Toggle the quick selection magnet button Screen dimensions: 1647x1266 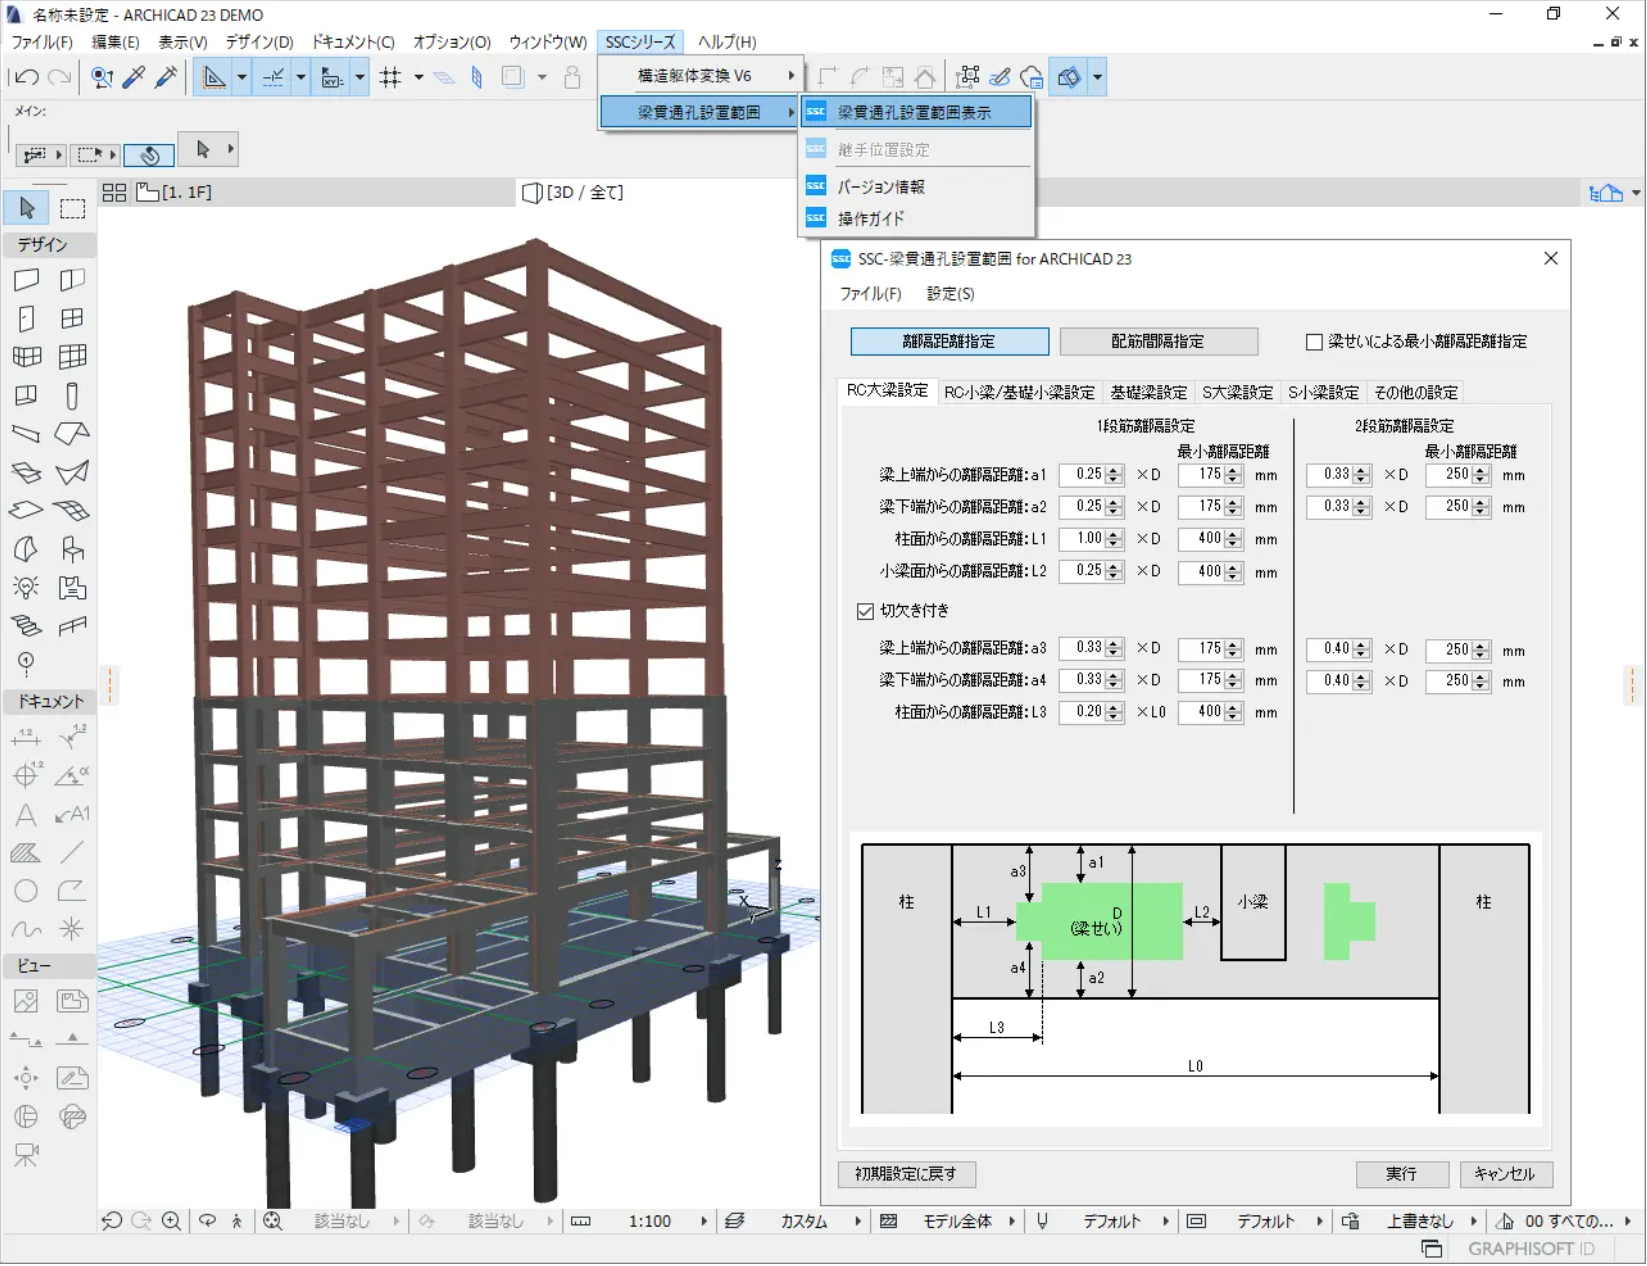coord(149,154)
